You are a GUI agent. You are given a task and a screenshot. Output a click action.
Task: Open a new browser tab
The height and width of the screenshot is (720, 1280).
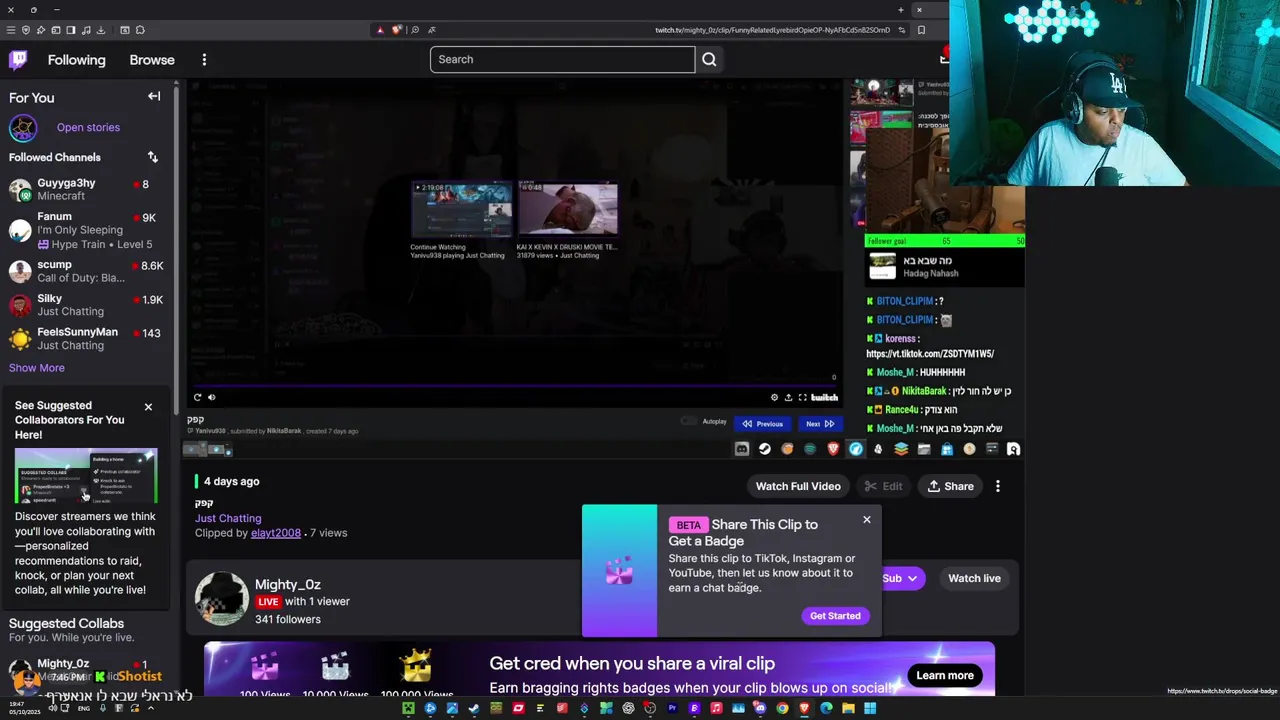click(900, 10)
